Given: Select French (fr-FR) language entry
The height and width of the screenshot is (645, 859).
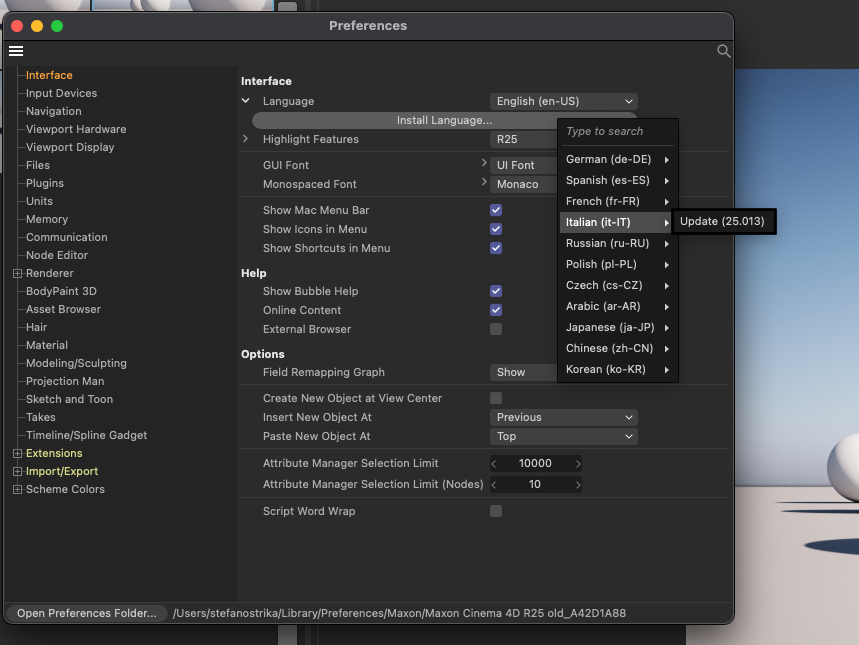Looking at the screenshot, I should coord(618,201).
